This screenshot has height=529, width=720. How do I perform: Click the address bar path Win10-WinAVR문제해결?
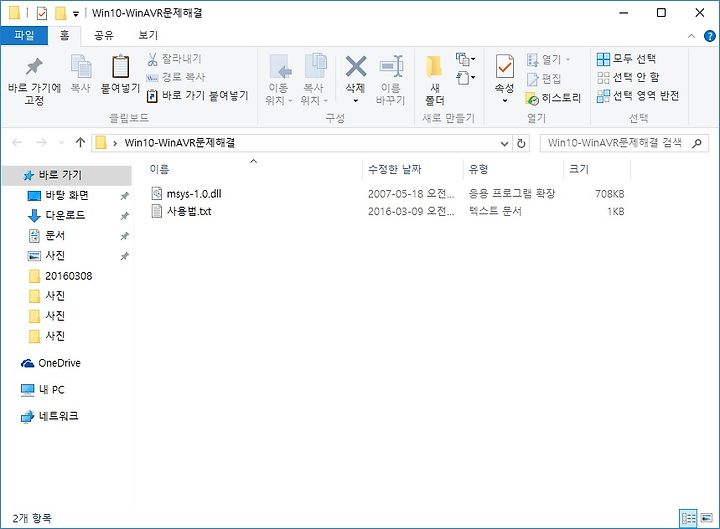[180, 143]
